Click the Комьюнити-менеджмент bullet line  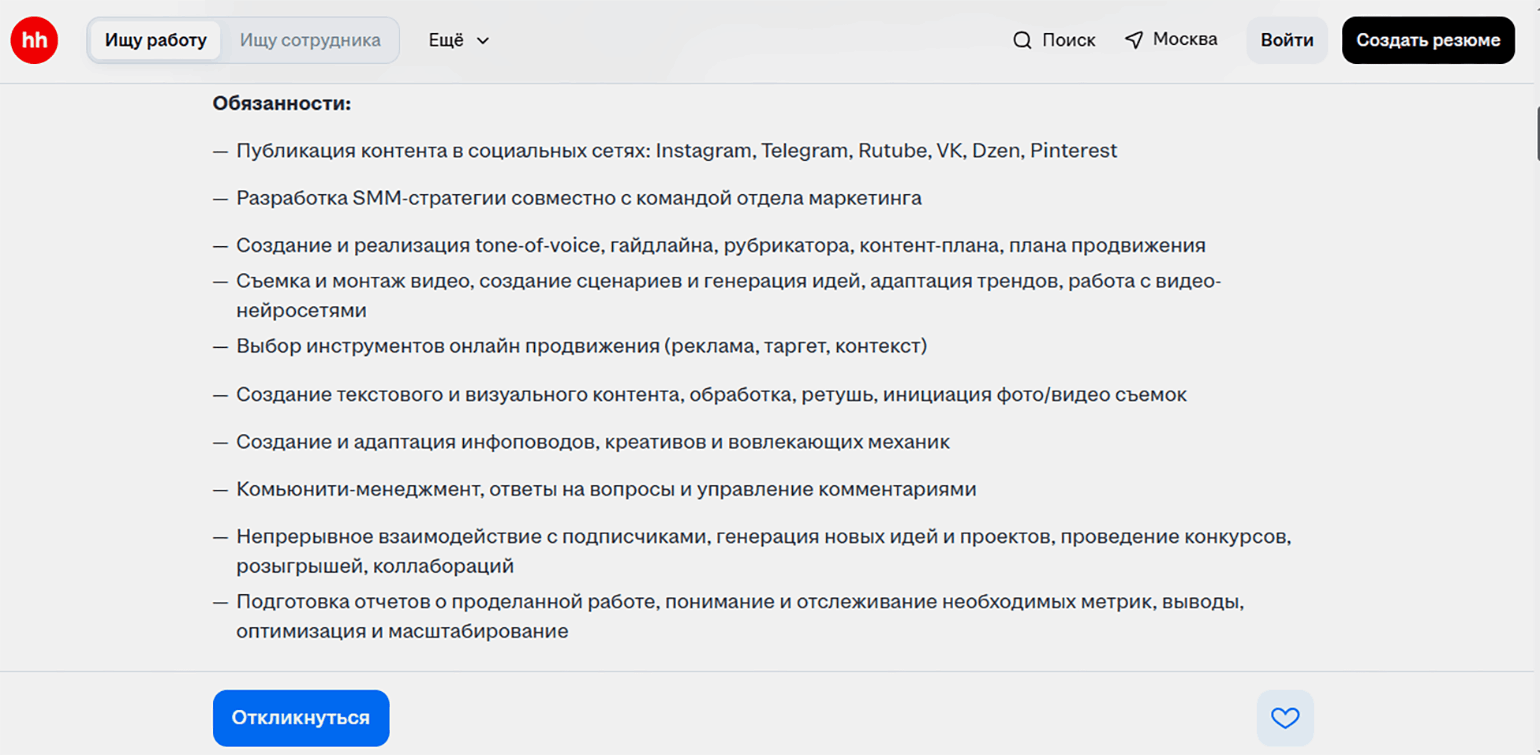(x=606, y=490)
